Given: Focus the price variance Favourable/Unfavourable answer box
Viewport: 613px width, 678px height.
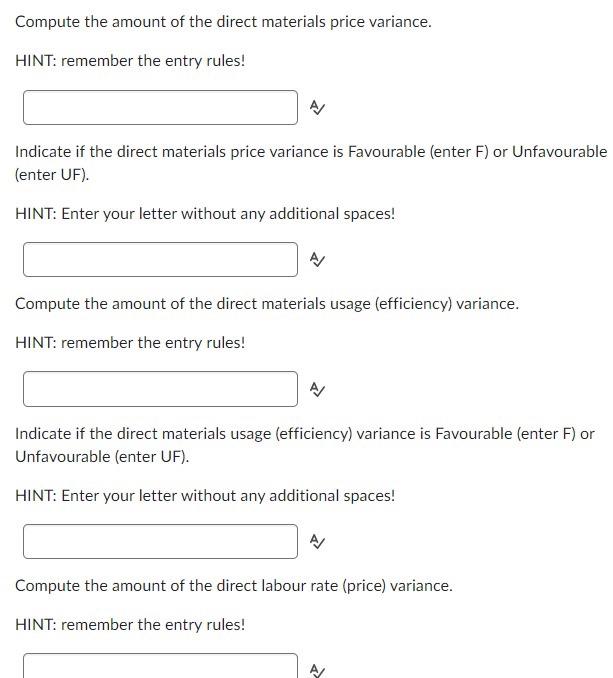Looking at the screenshot, I should click(160, 259).
